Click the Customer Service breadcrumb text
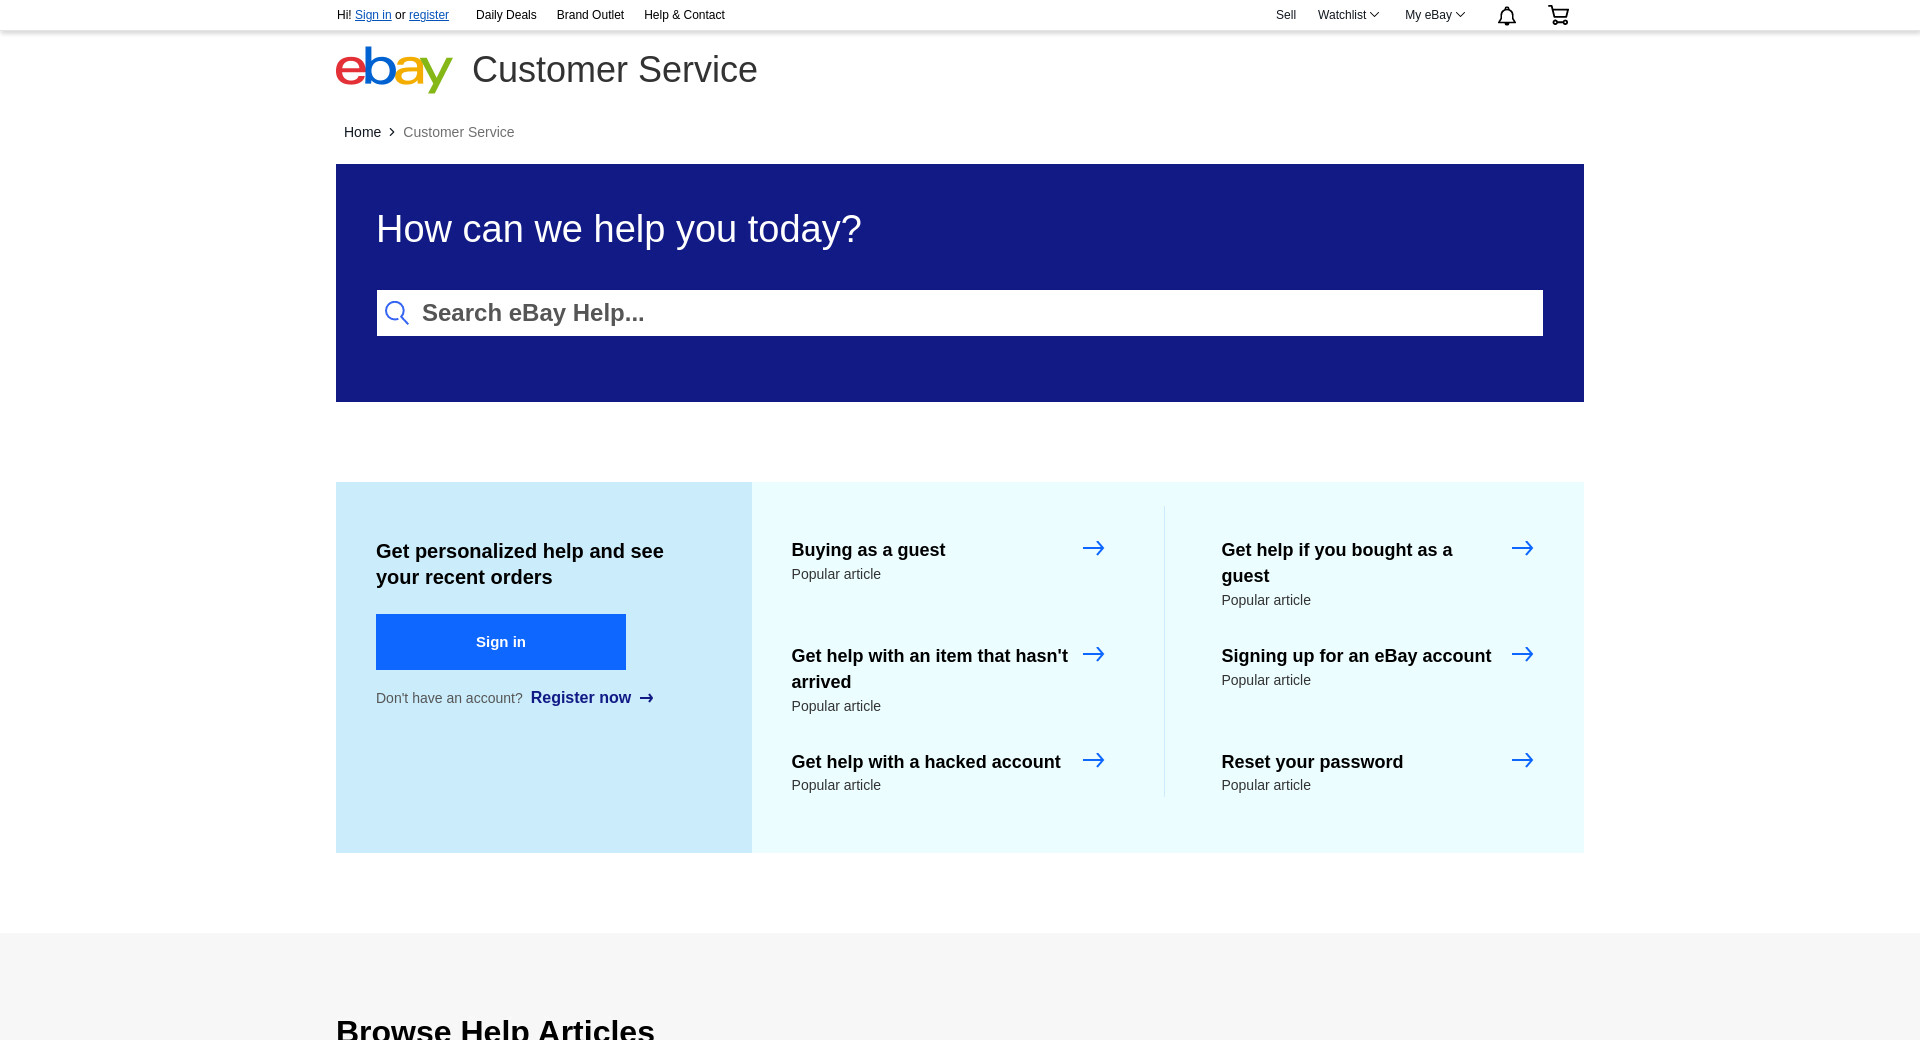The image size is (1920, 1040). click(459, 132)
